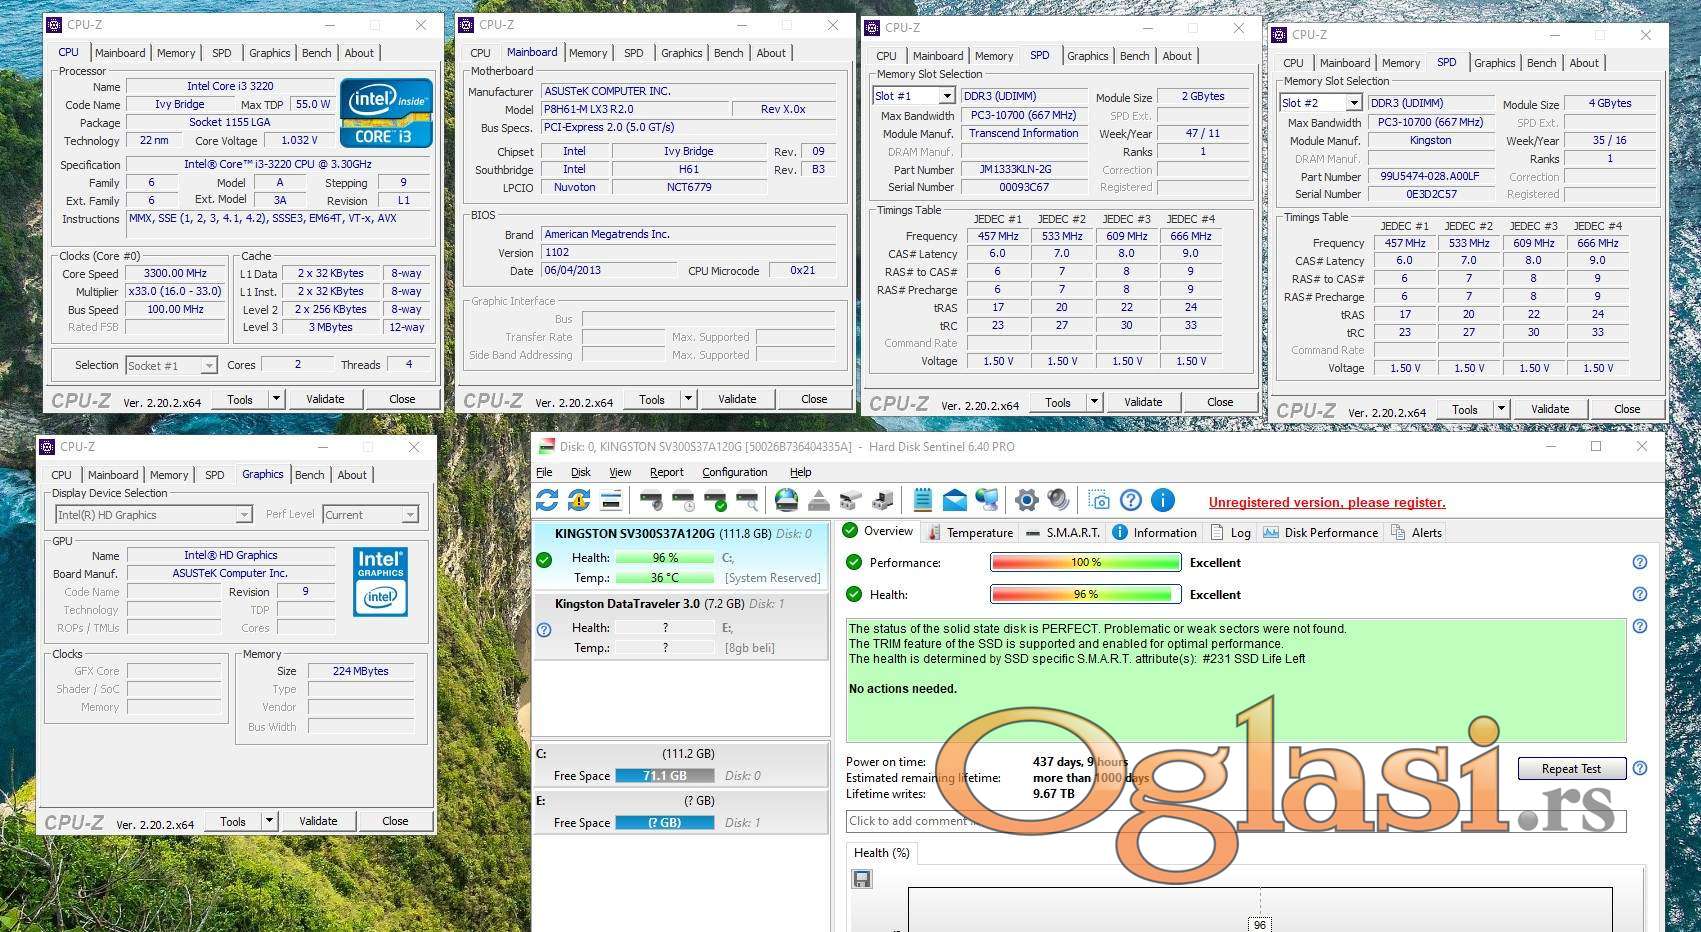
Task: Click the globe-on-disk toolbar icon
Action: pos(787,500)
